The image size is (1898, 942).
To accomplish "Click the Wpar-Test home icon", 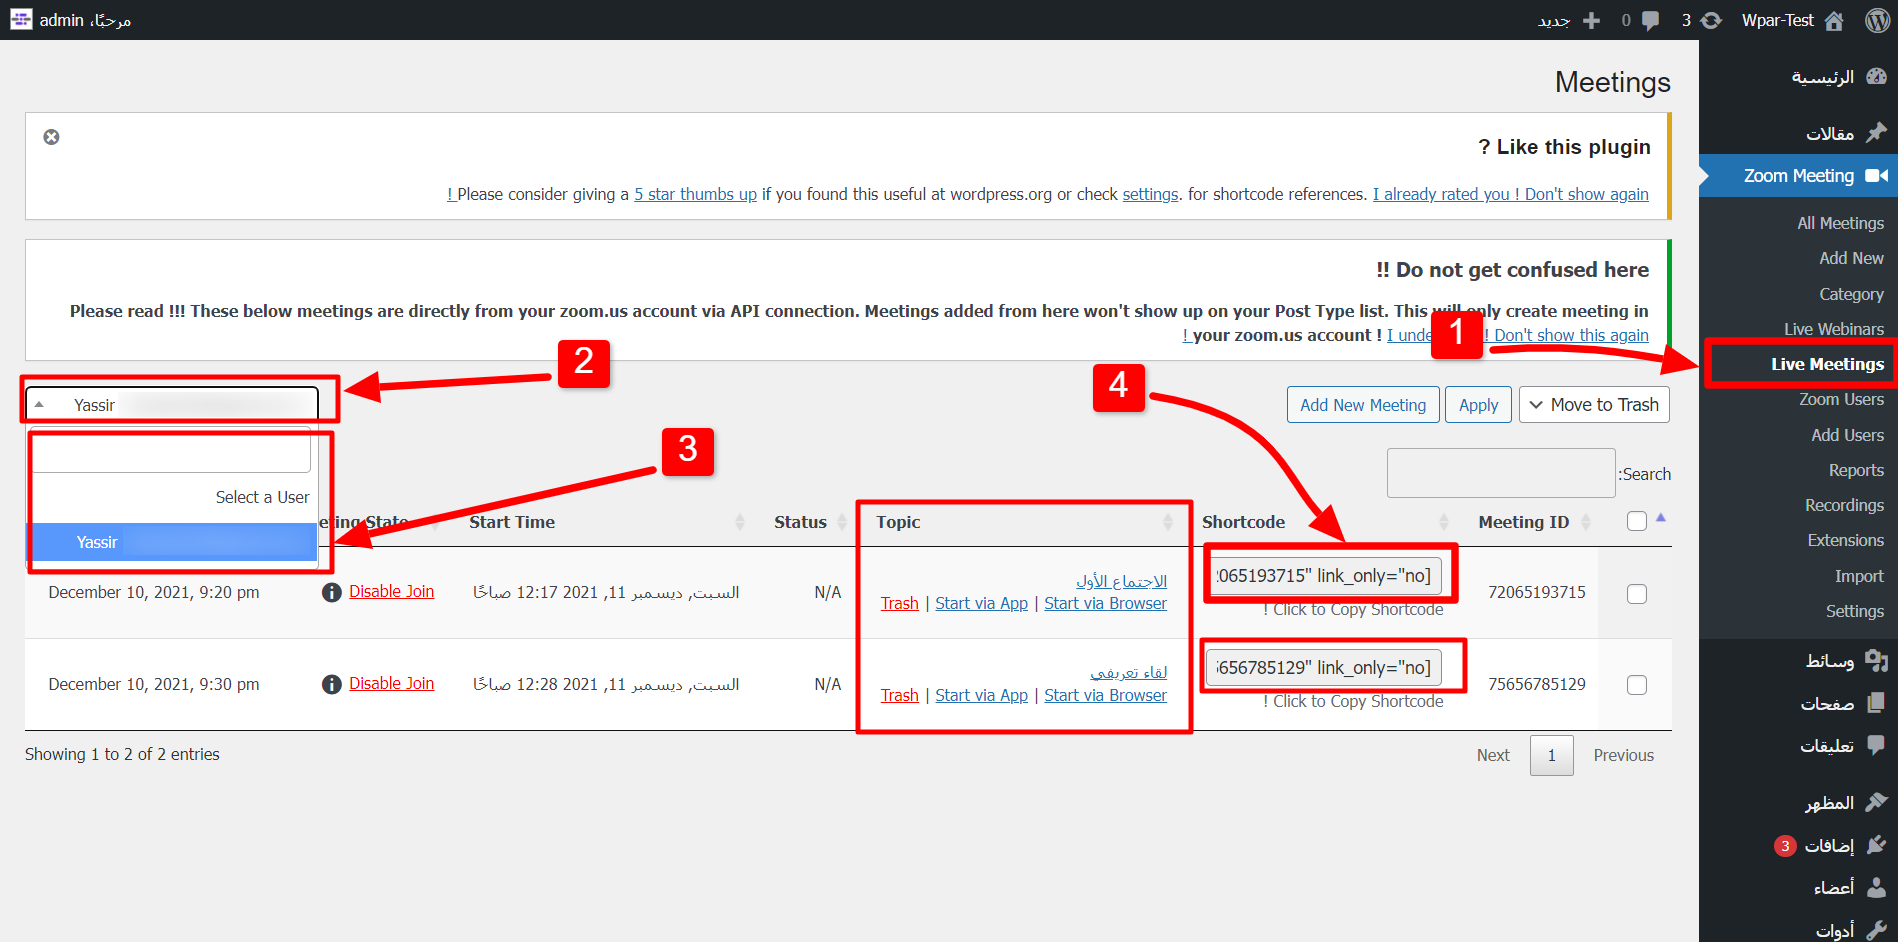I will point(1834,20).
